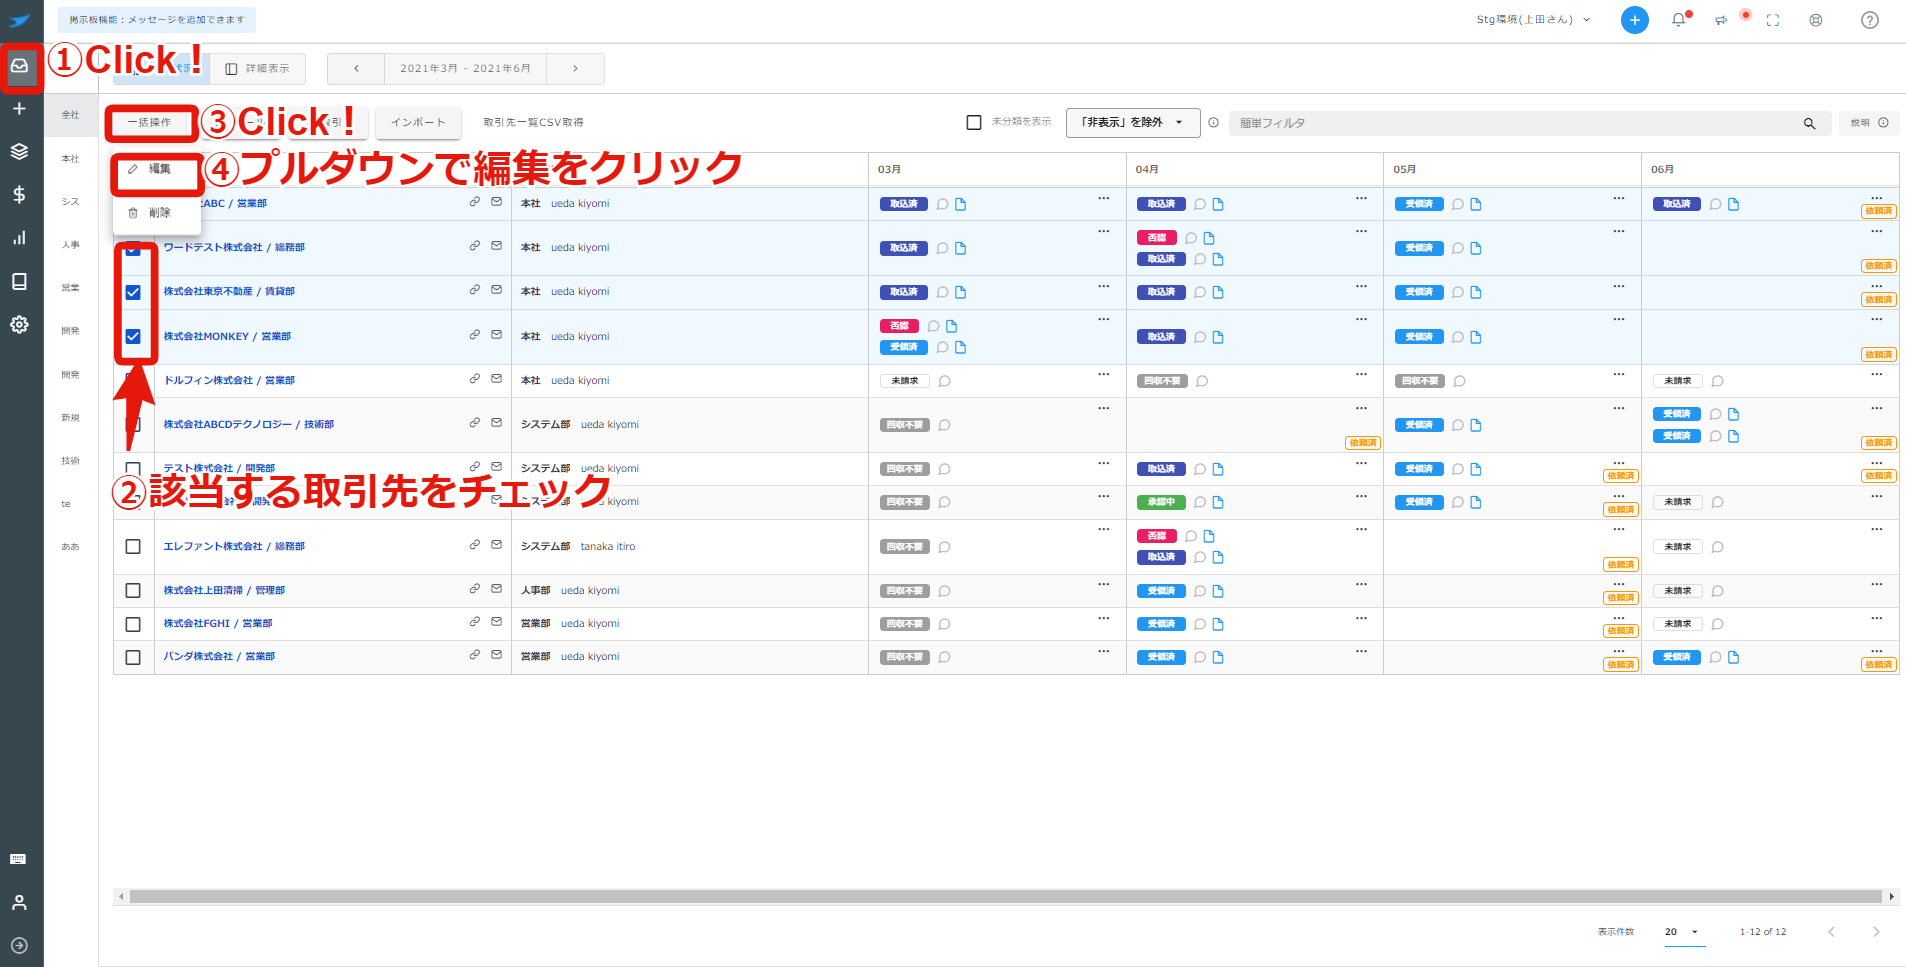Open document icon in パンダ株式会社 04月 cell
The height and width of the screenshot is (967, 1906).
[x=1218, y=657]
